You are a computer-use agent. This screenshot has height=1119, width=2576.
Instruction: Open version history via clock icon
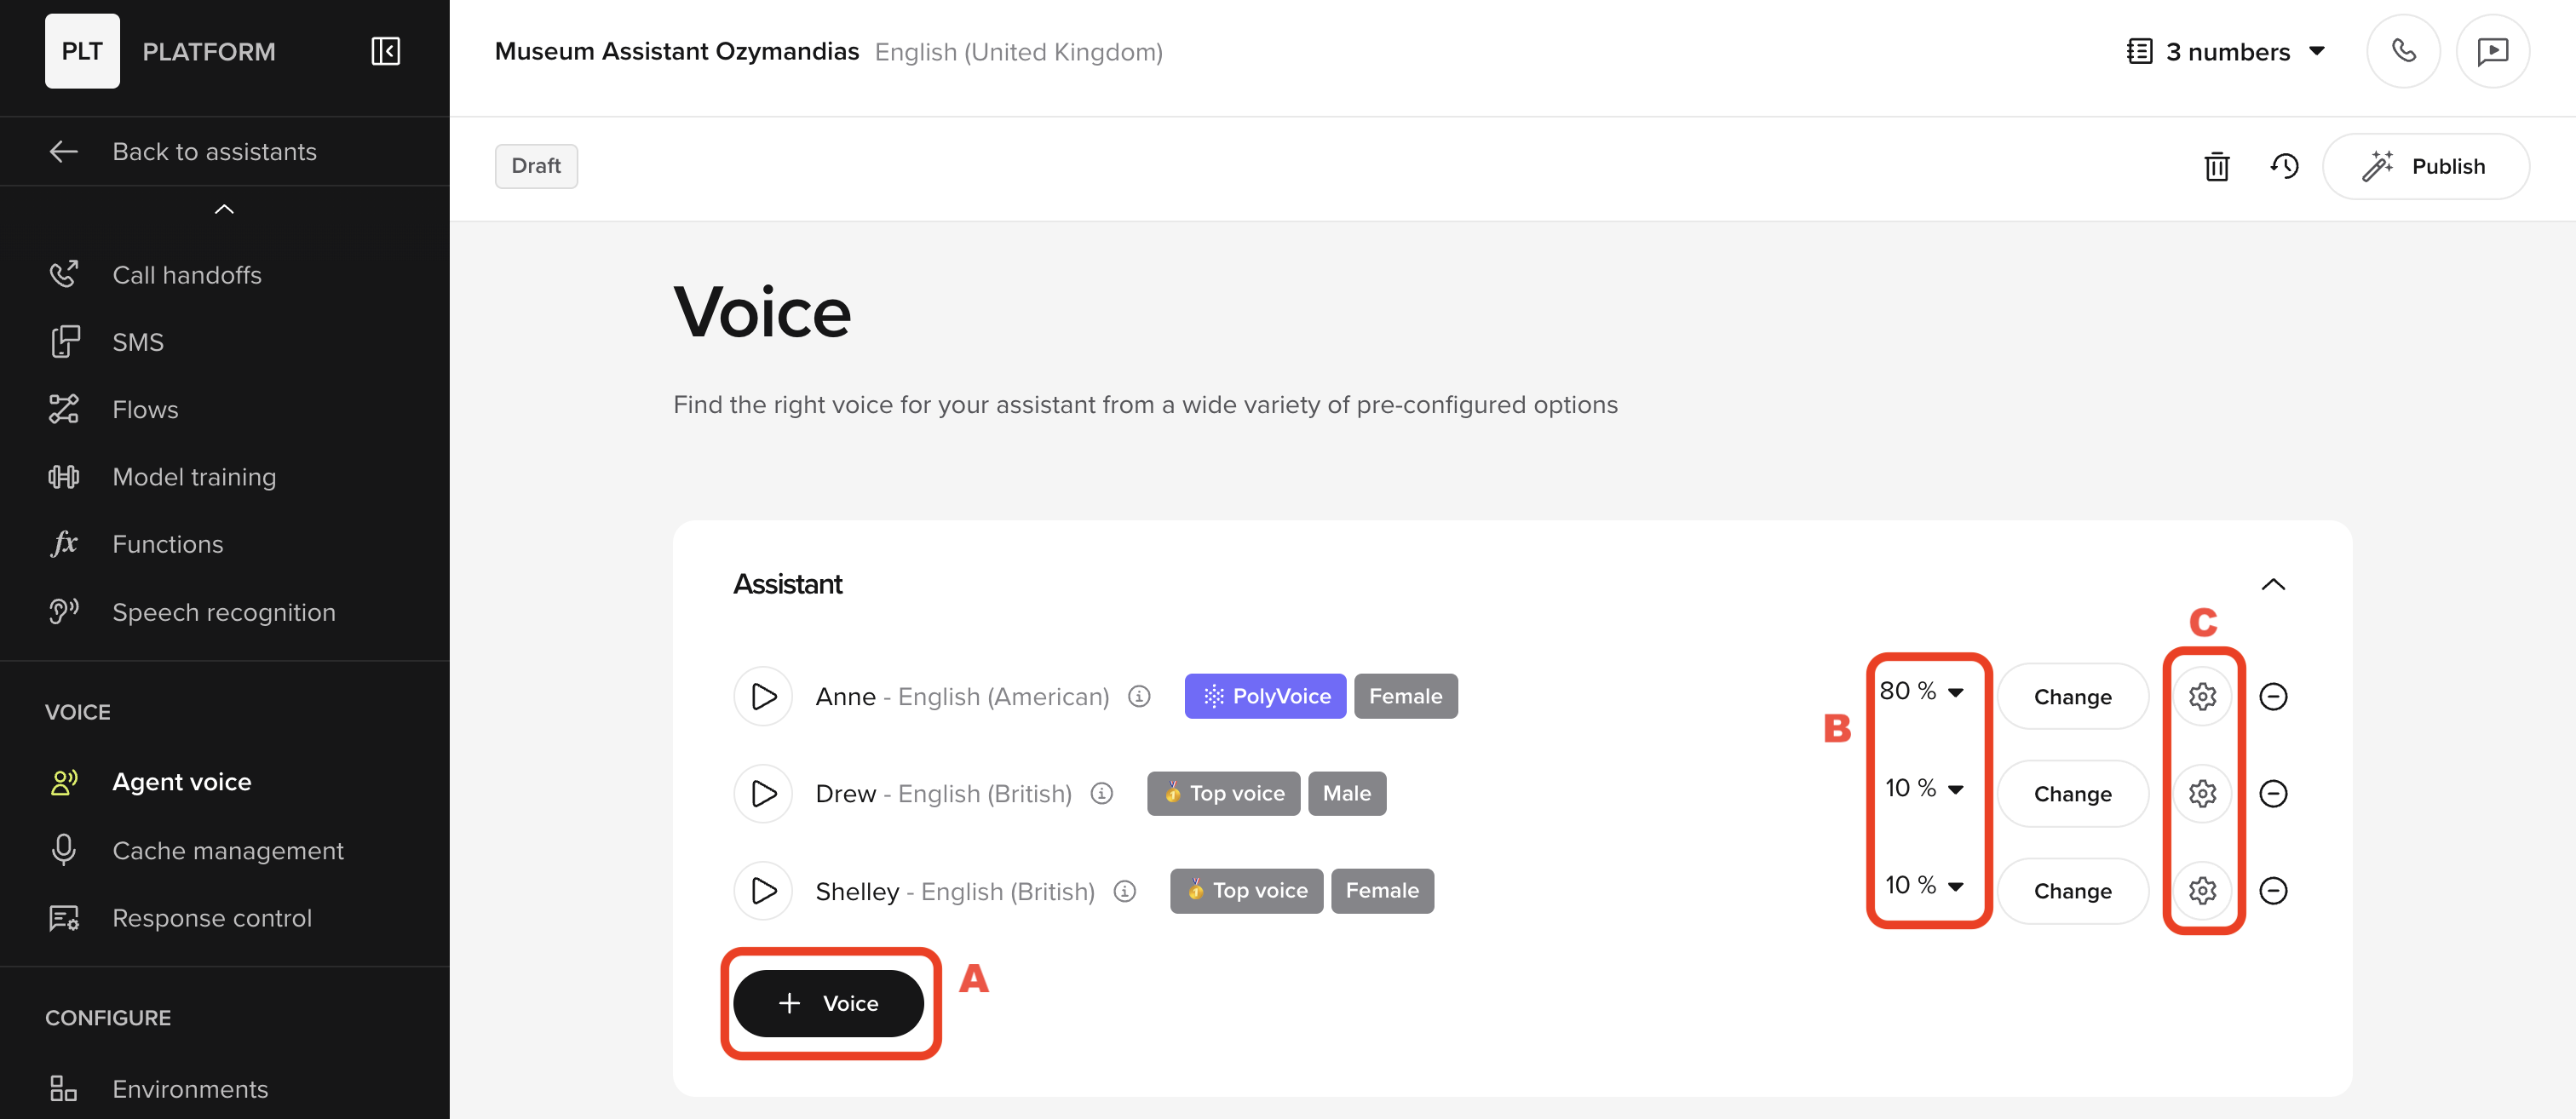click(2285, 166)
